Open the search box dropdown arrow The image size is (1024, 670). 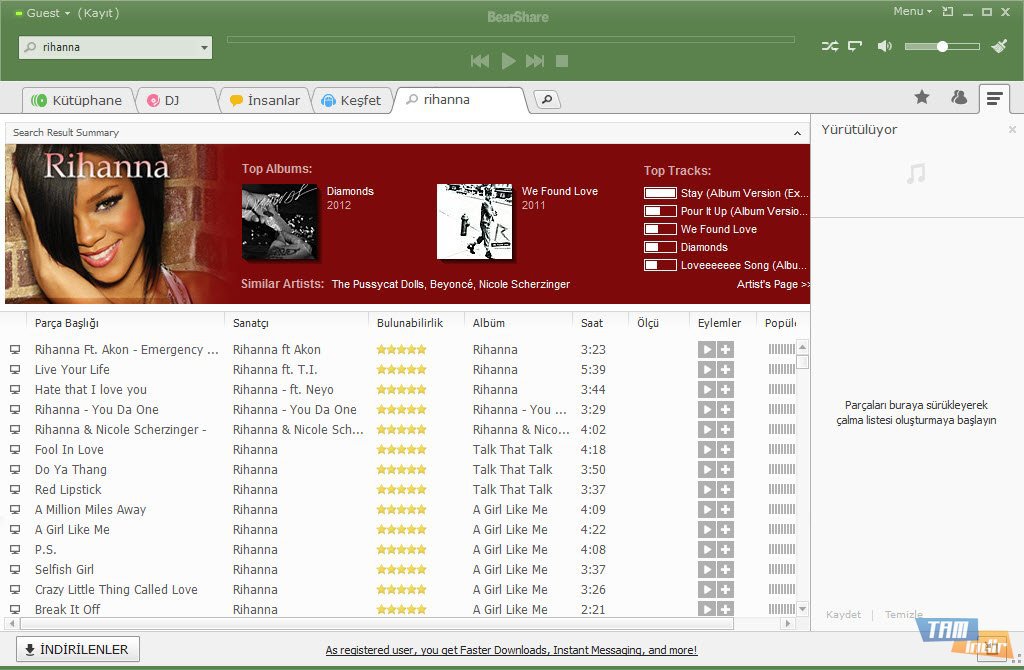pyautogui.click(x=204, y=48)
